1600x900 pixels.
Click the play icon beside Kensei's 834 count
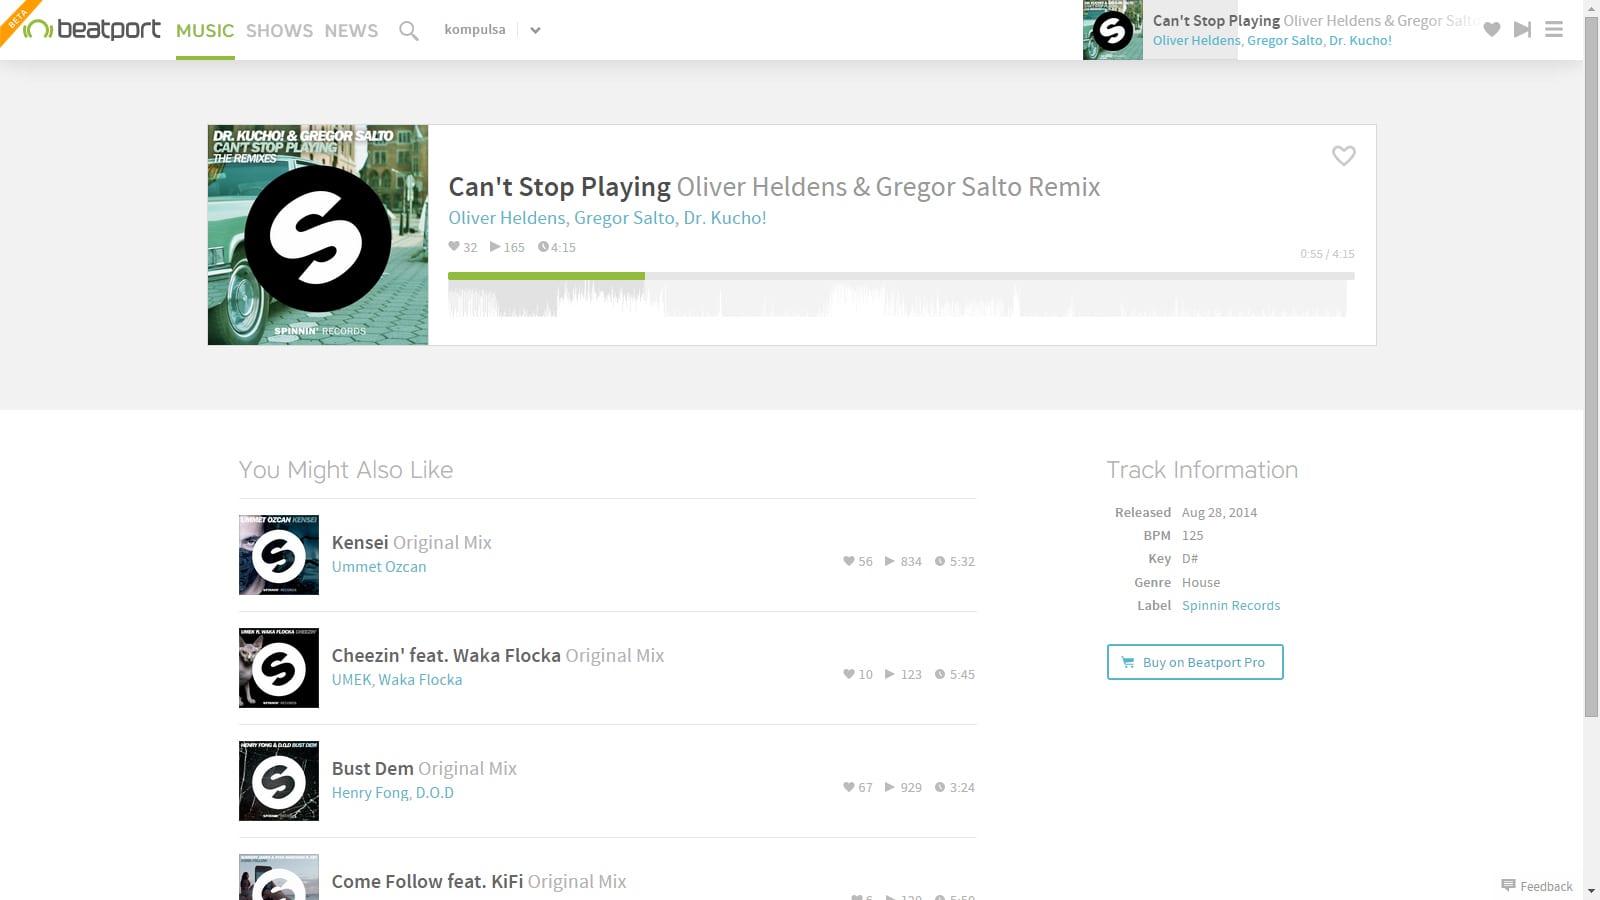[x=889, y=561]
